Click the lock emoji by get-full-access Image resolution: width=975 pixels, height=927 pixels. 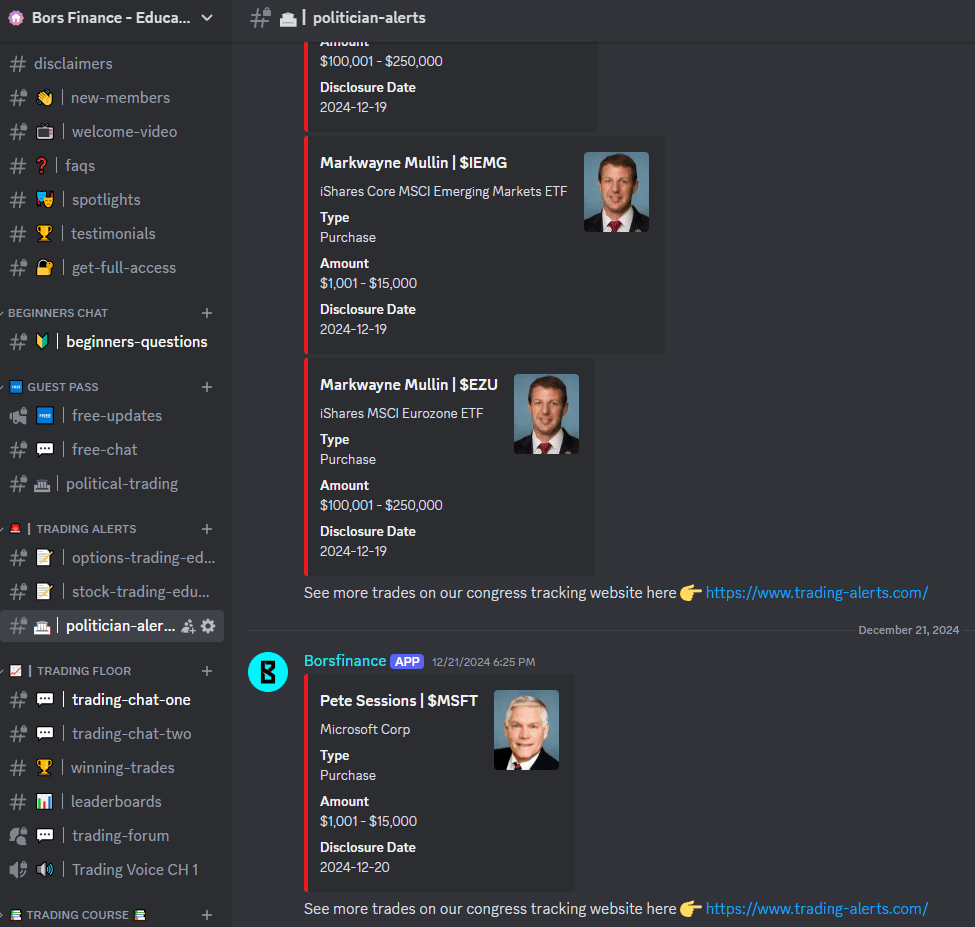44,267
